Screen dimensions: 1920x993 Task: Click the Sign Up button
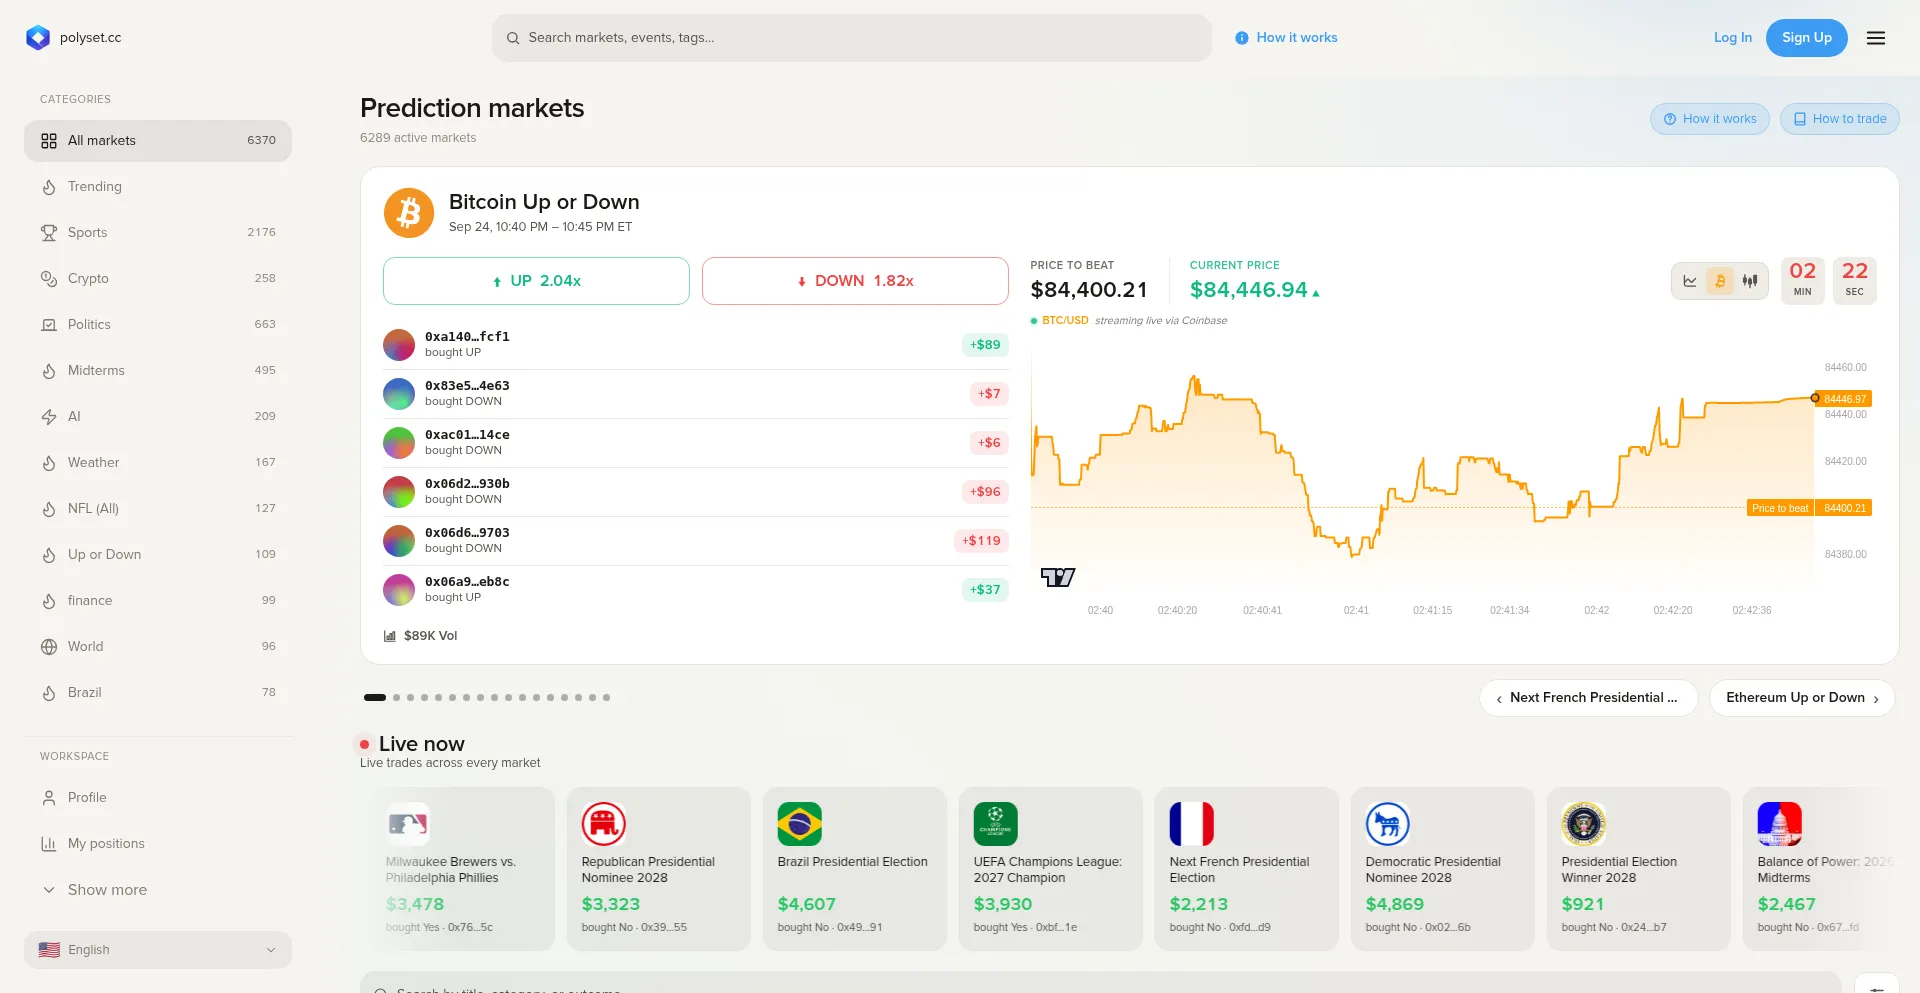[x=1807, y=38]
